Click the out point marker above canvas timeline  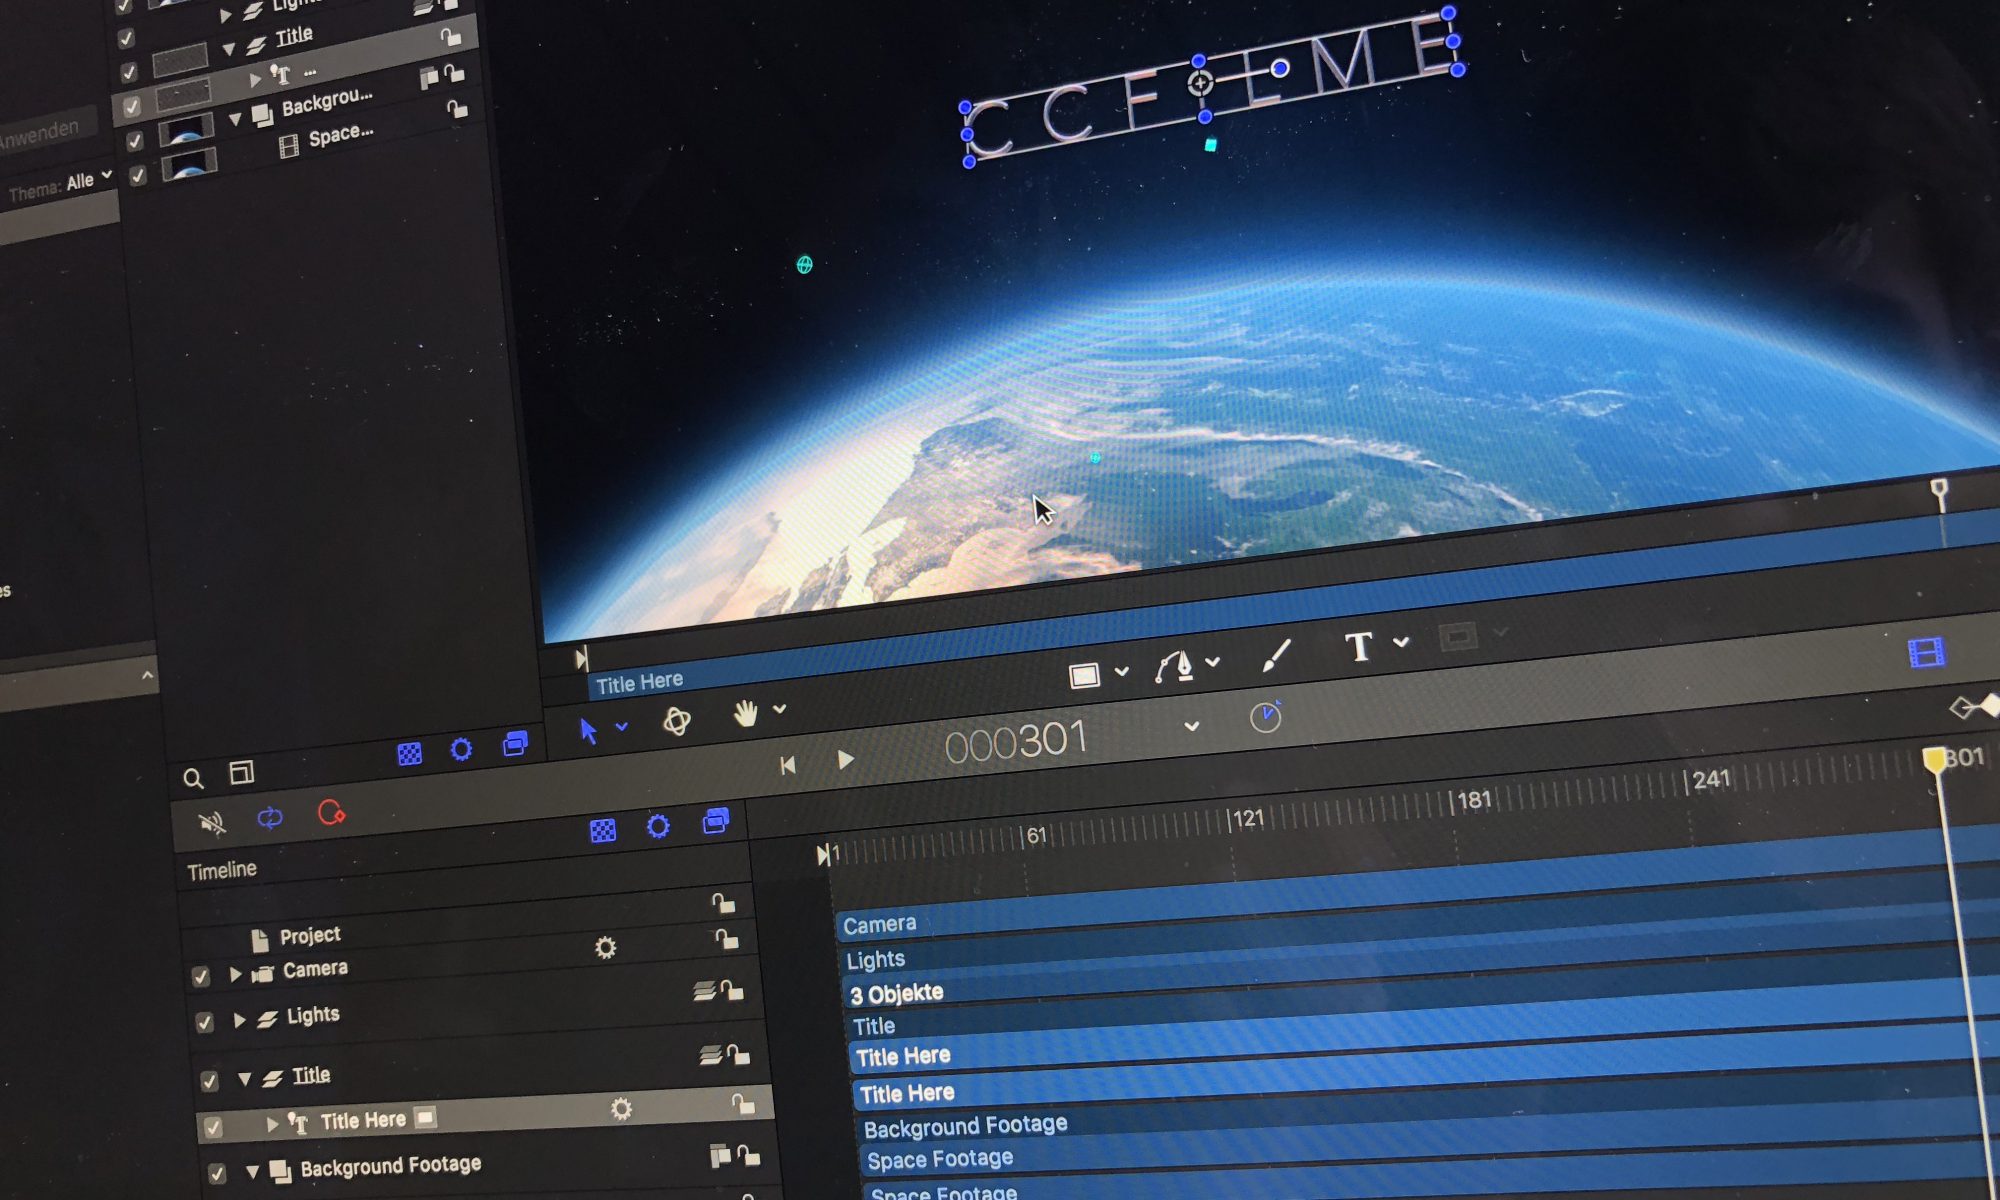coord(1939,492)
